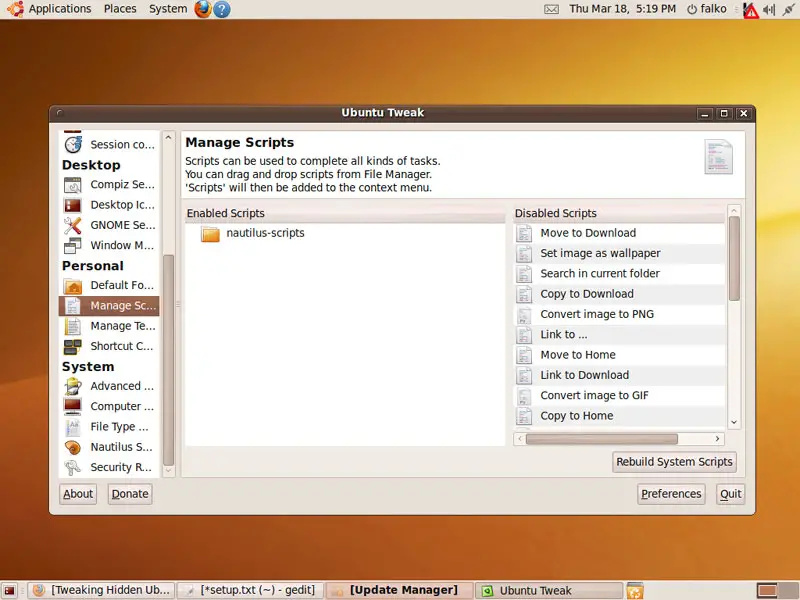Click the trash applet in bottom panel

coord(635,591)
